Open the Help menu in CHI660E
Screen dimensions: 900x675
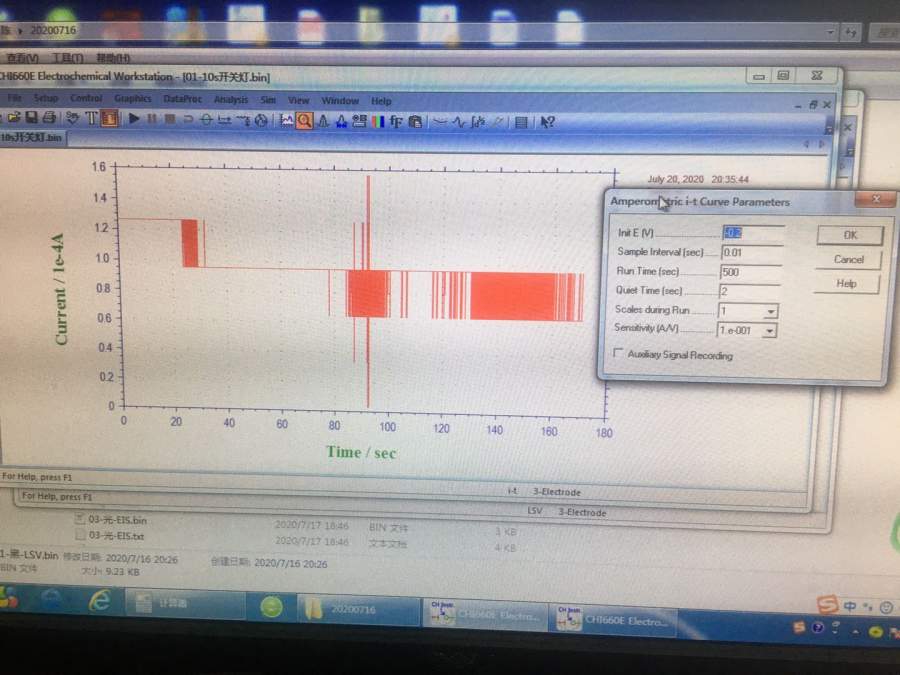point(381,101)
